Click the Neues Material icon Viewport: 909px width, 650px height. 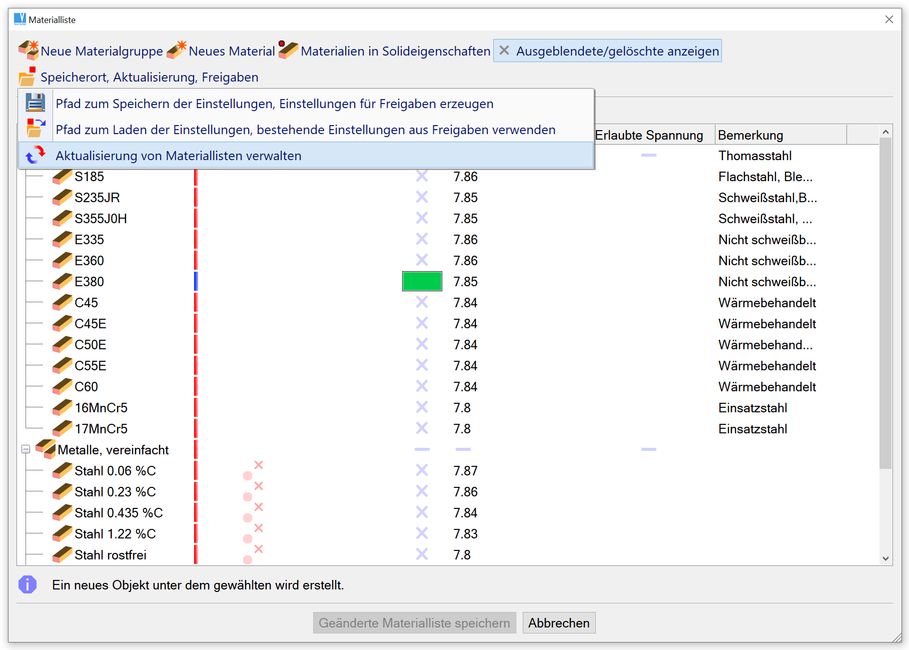point(176,50)
